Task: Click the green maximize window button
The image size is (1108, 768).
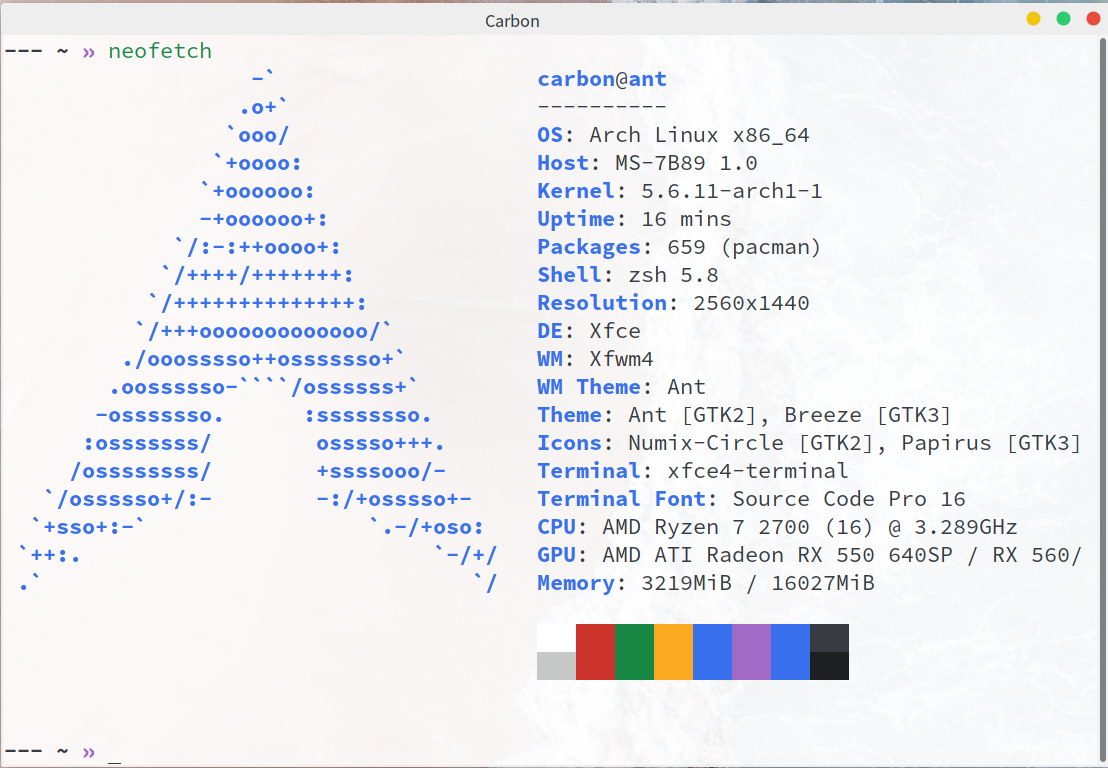Action: point(1063,19)
